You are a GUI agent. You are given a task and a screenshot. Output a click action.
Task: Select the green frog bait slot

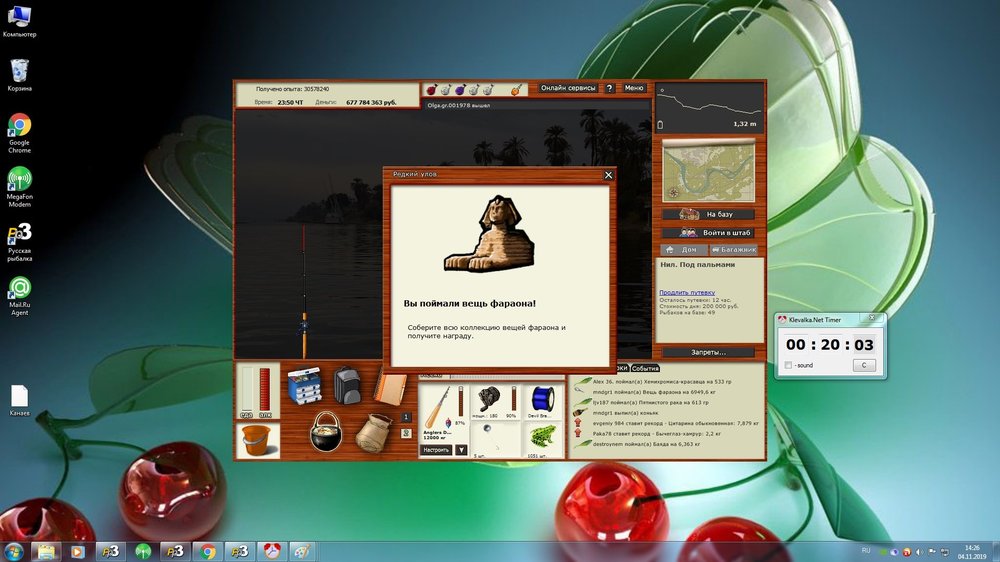(544, 437)
